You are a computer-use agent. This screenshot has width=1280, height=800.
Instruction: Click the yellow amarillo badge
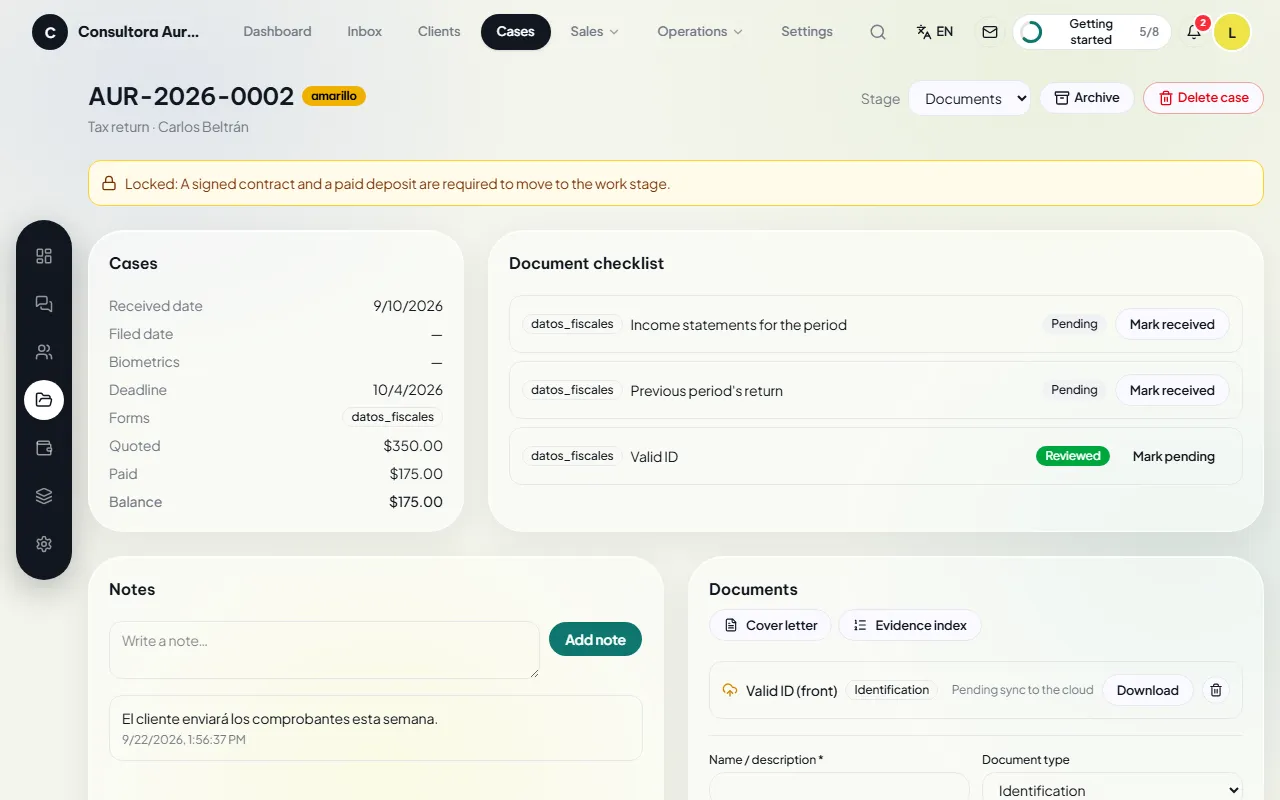click(334, 96)
